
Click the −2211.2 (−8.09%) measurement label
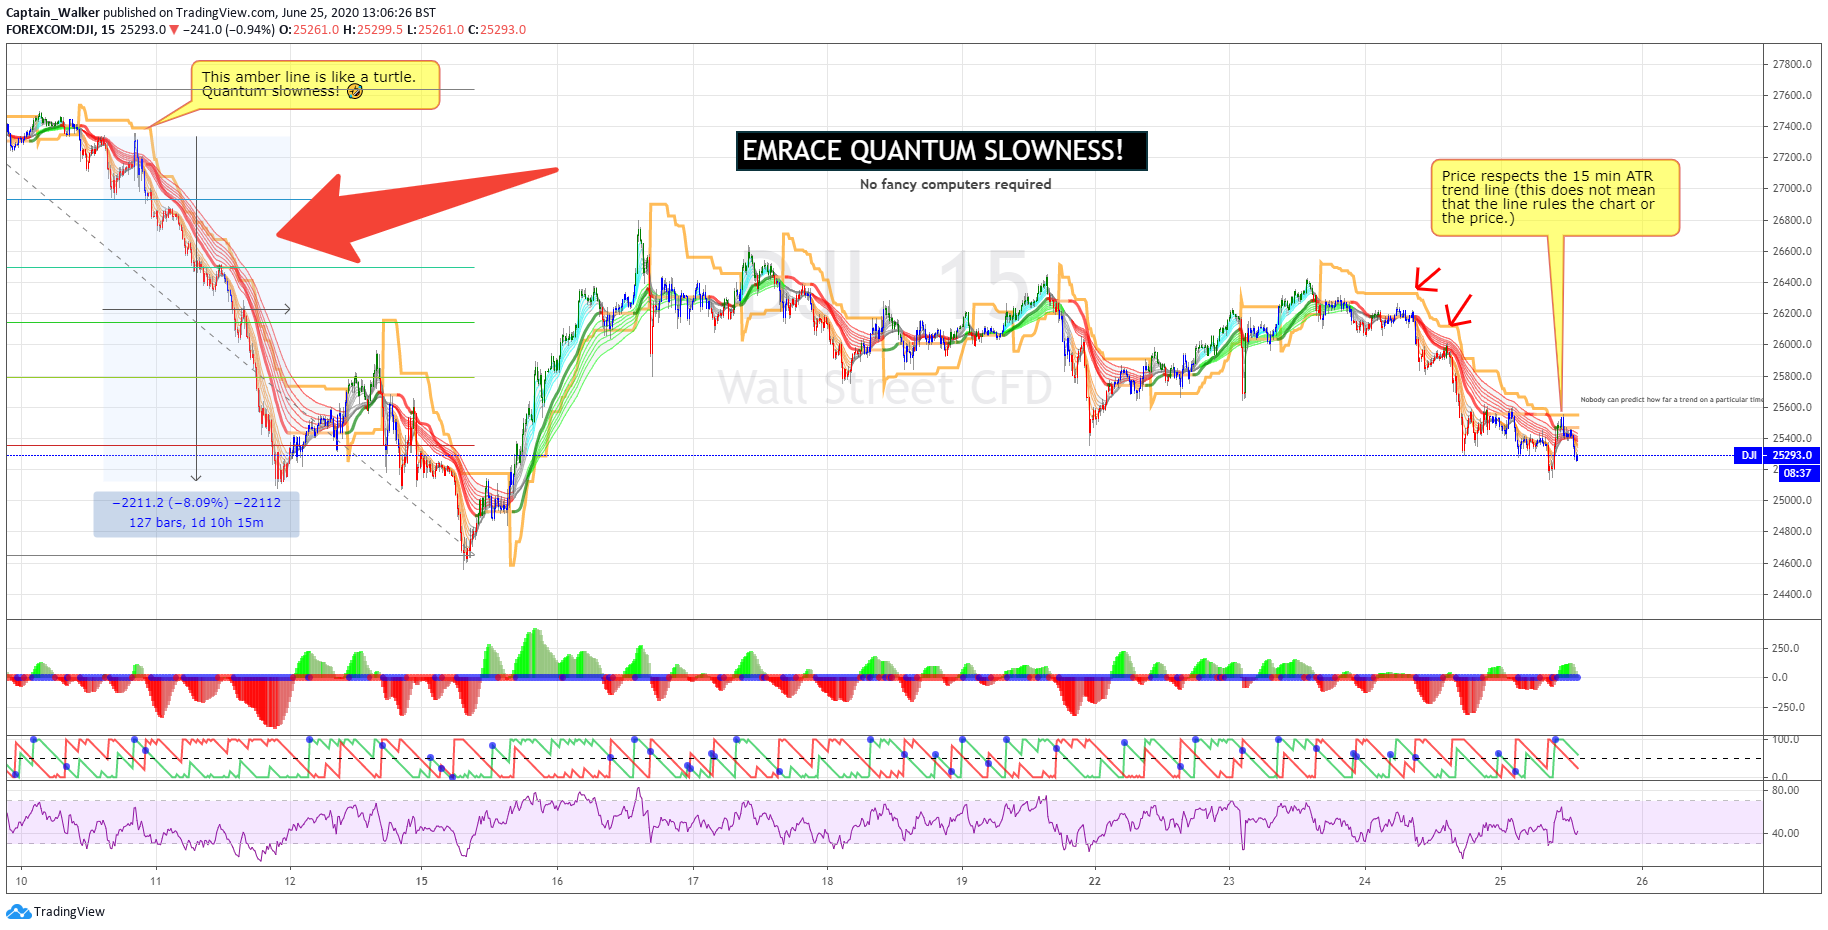tap(196, 503)
